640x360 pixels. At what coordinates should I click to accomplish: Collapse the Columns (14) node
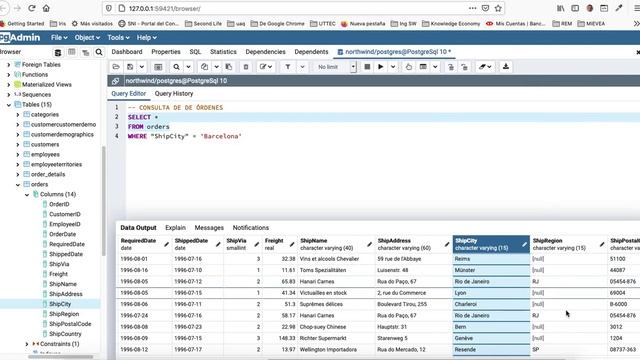(27, 195)
